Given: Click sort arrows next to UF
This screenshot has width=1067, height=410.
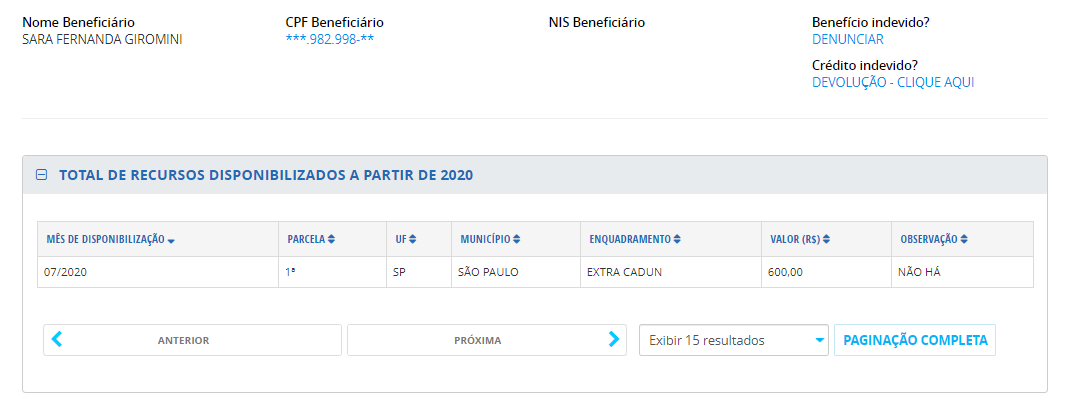Looking at the screenshot, I should [x=412, y=239].
